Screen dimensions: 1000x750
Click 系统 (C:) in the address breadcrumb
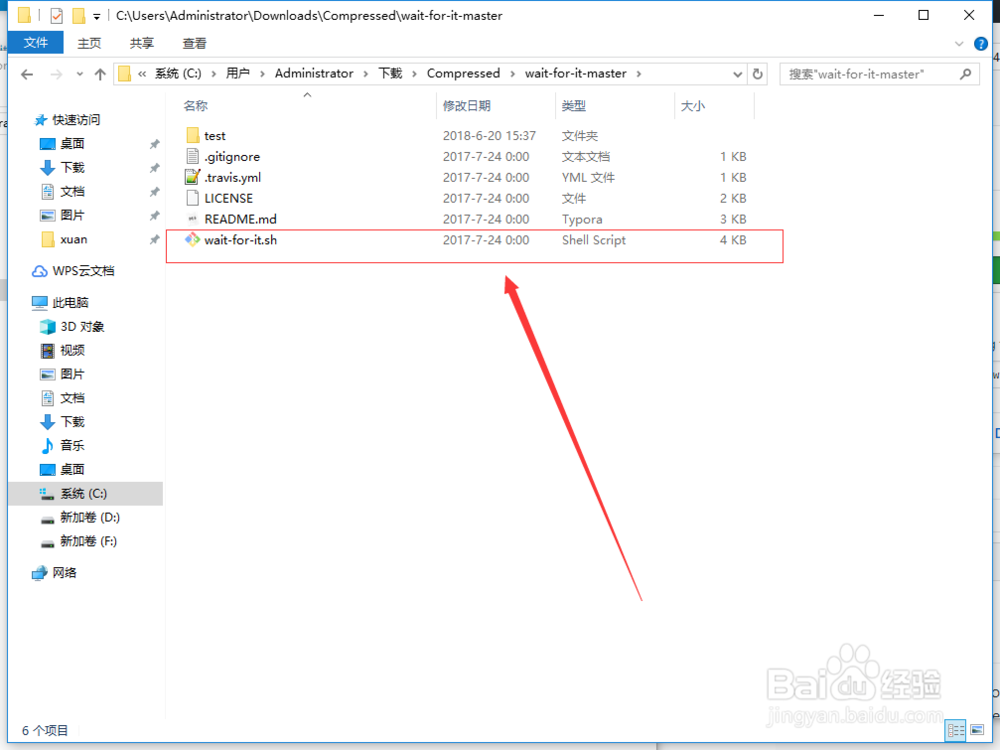(x=178, y=73)
